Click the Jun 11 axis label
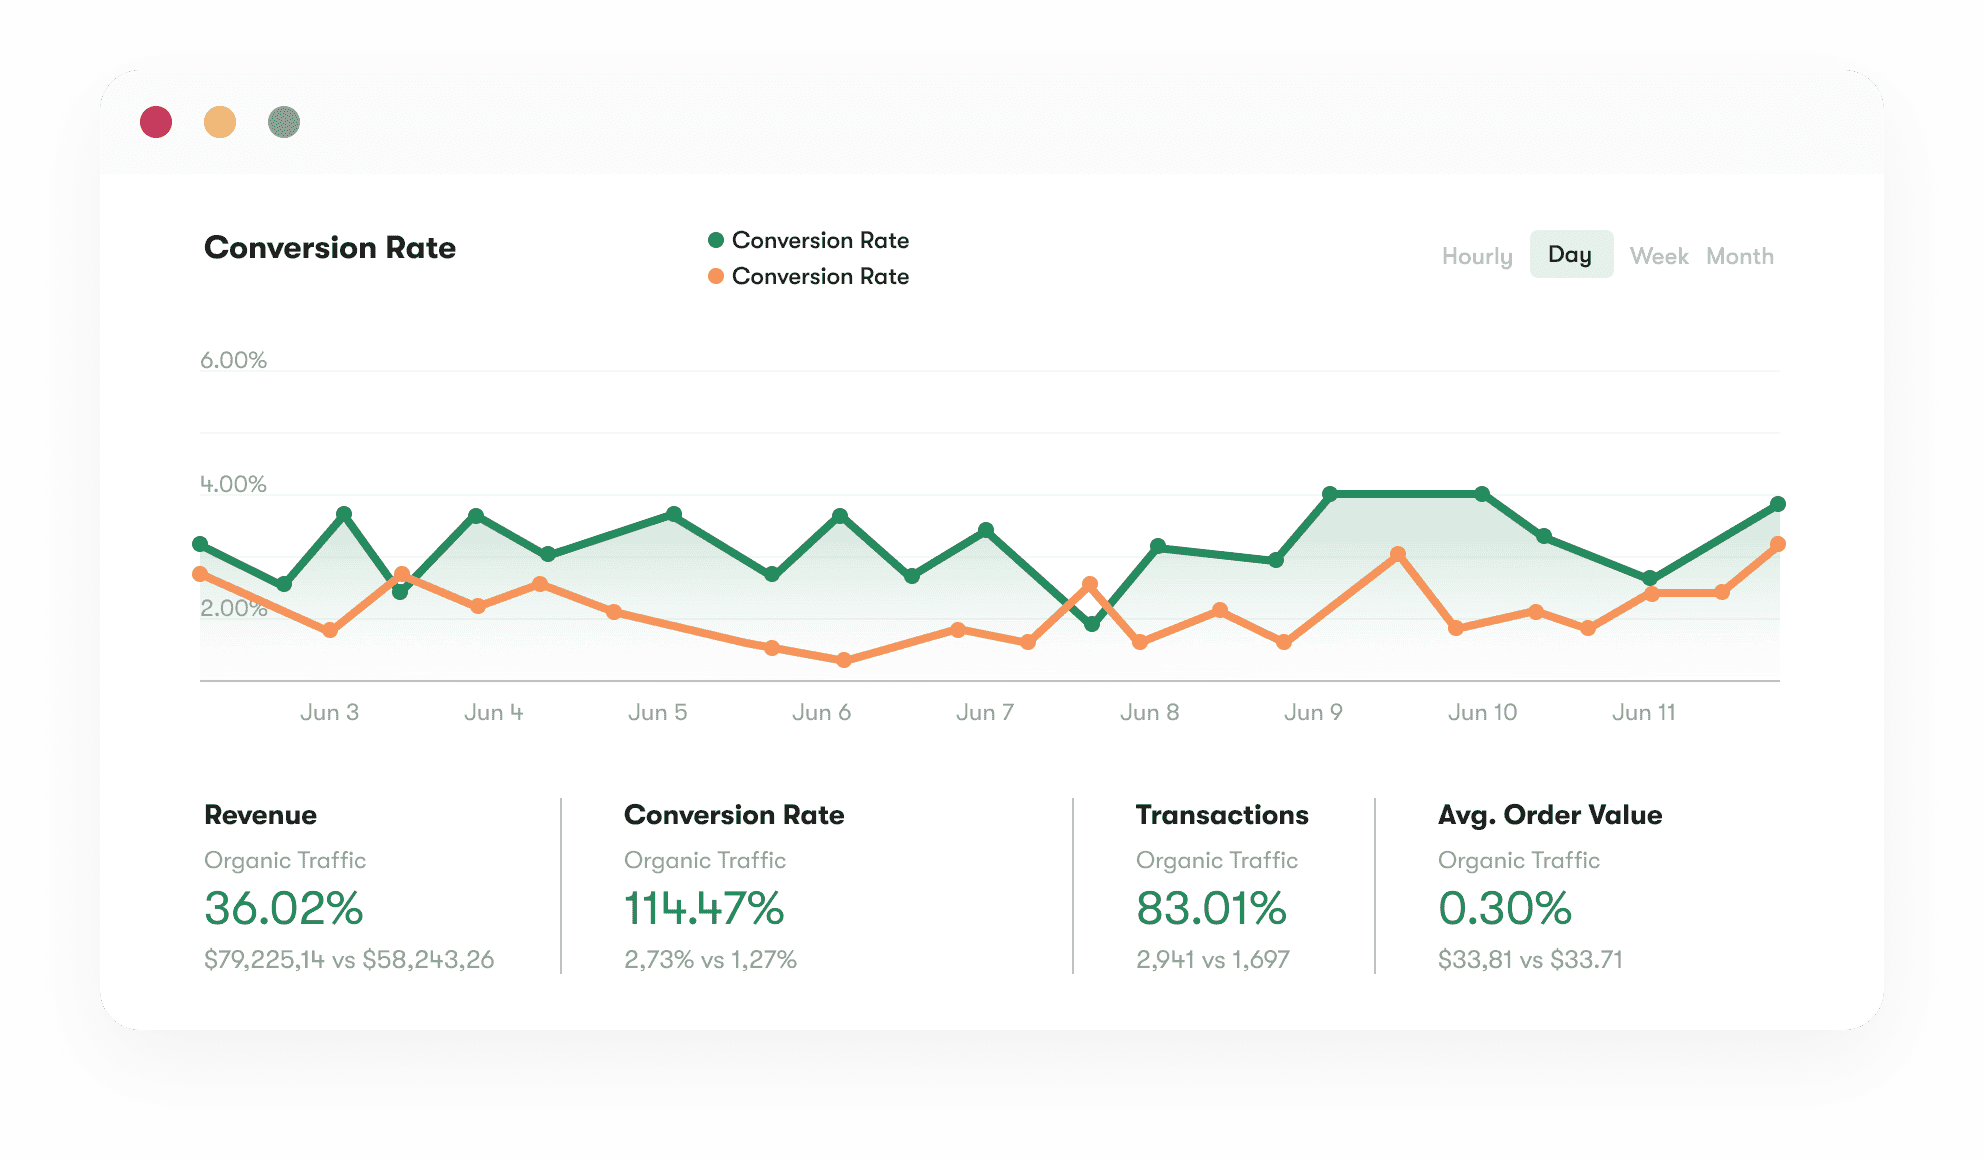The width and height of the screenshot is (1984, 1160). tap(1643, 712)
